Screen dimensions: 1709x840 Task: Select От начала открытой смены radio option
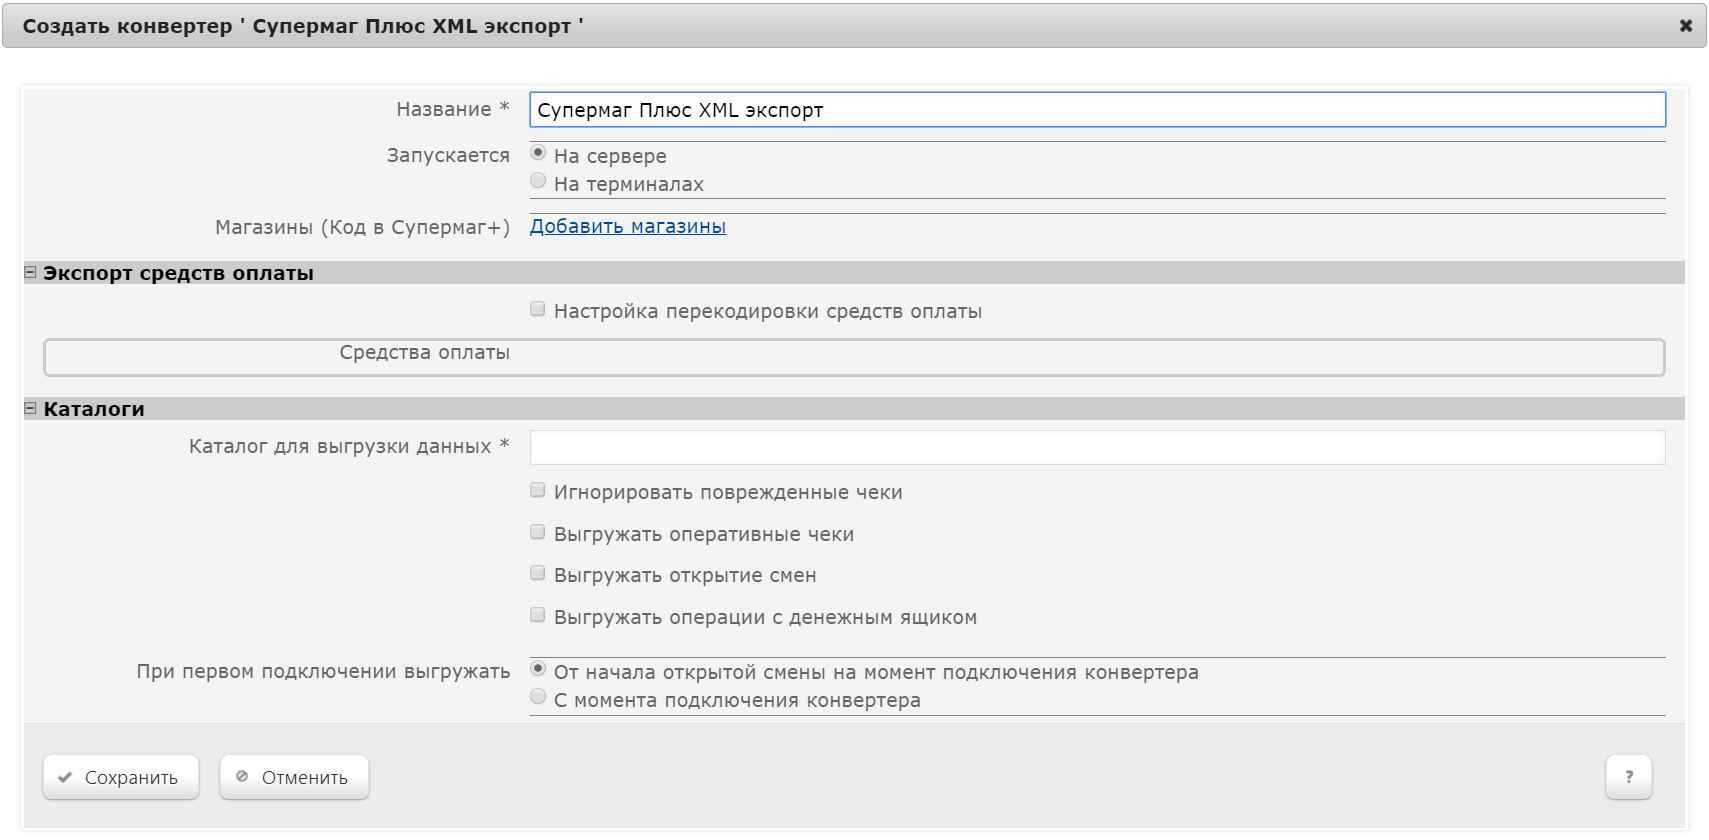click(x=538, y=669)
